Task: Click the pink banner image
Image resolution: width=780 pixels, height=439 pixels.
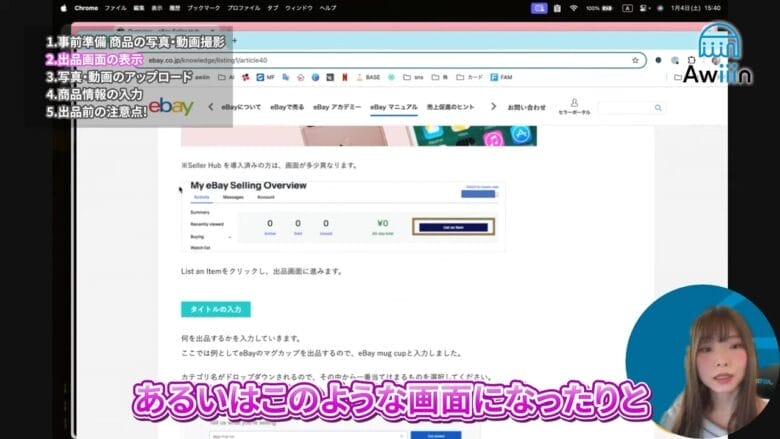Action: [359, 136]
